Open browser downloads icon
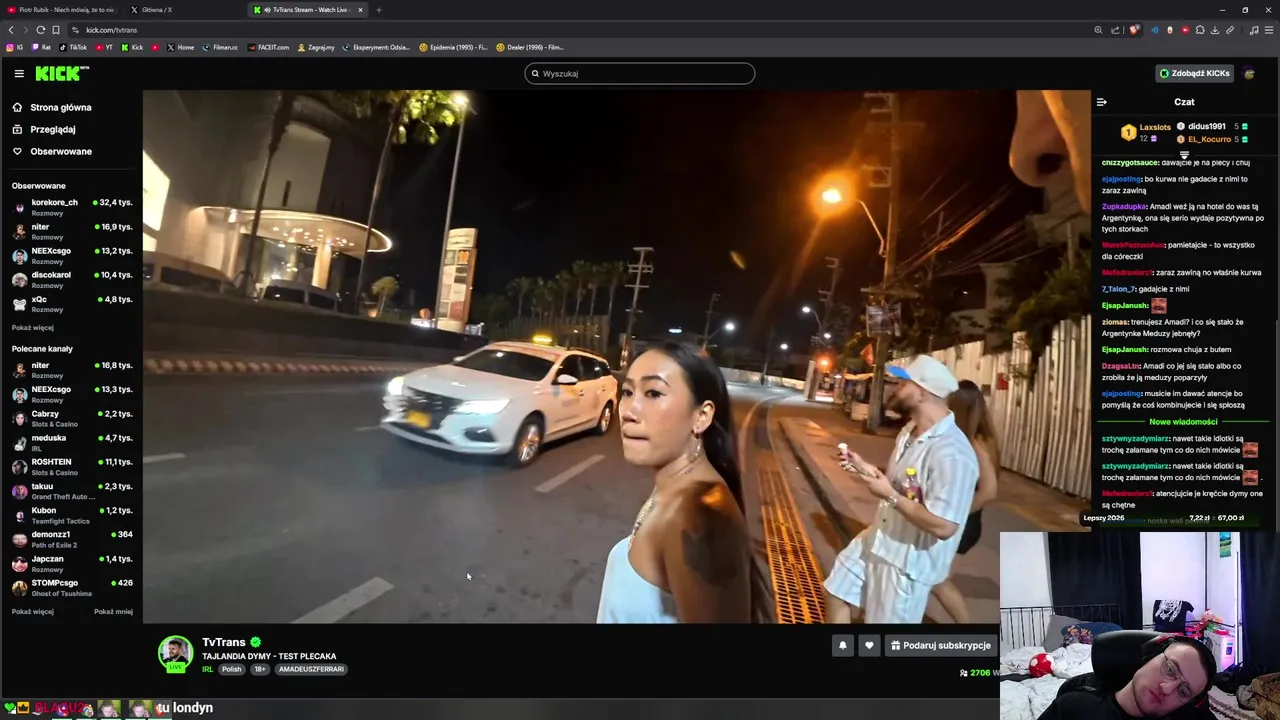 1215,30
